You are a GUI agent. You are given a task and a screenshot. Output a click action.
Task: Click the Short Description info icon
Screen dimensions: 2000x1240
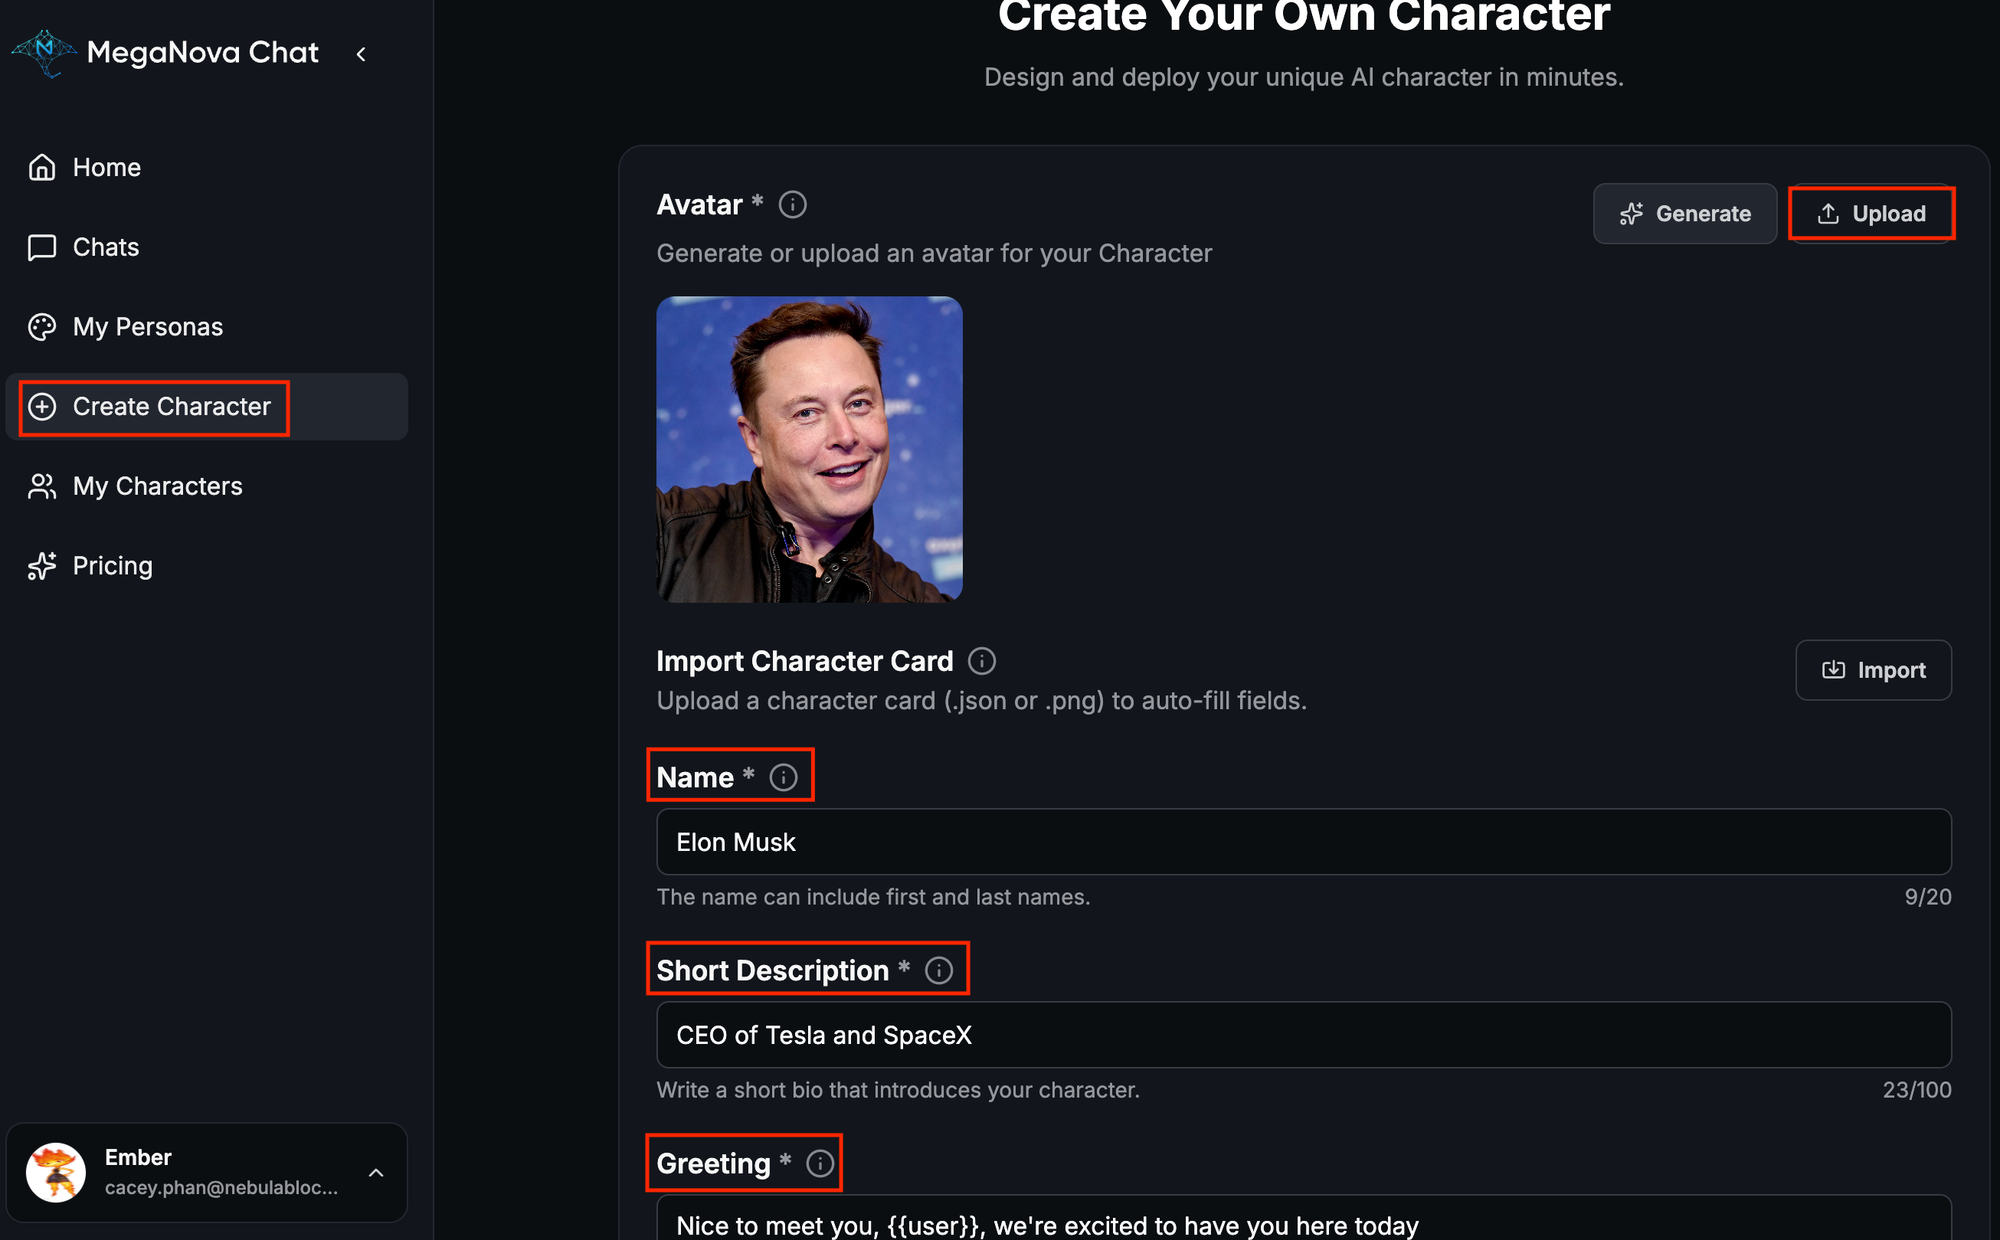[939, 970]
